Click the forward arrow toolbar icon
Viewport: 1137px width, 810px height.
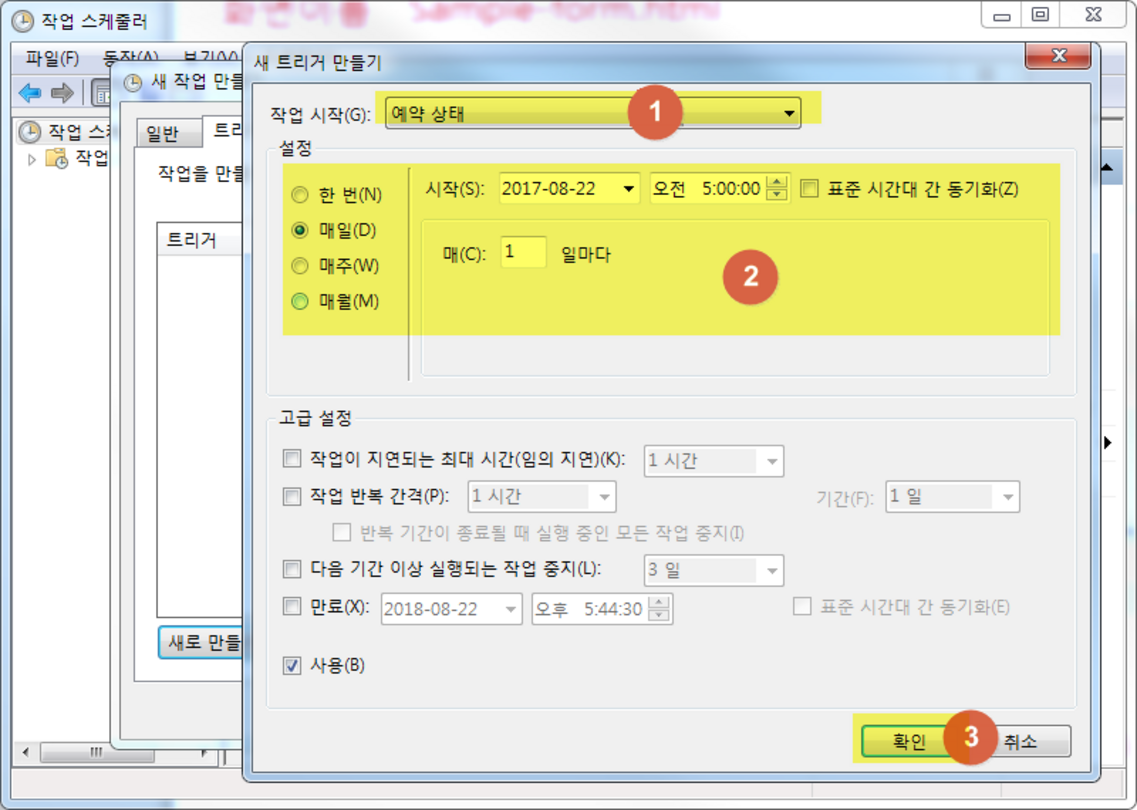click(62, 93)
